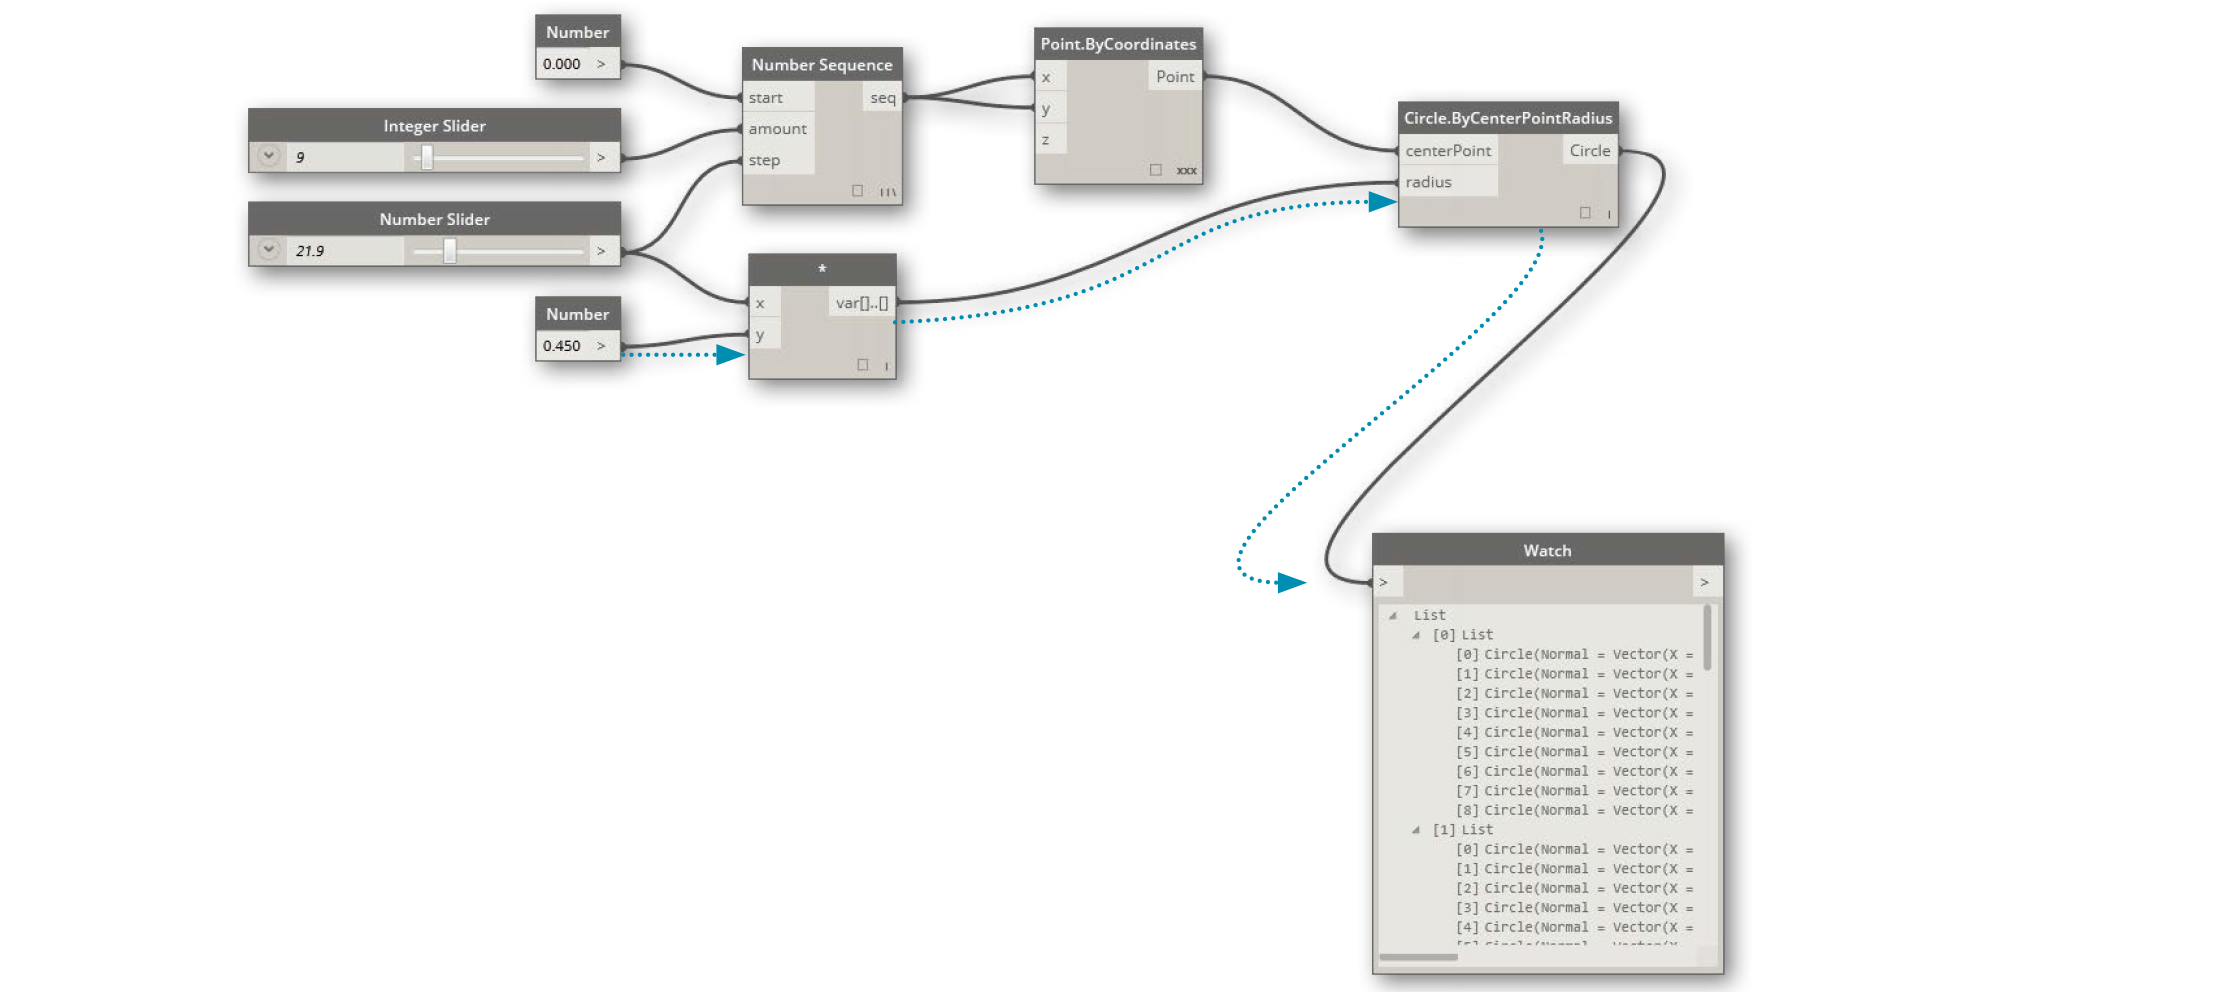Toggle the preview checkbox on Point.ByCoordinates

1155,170
